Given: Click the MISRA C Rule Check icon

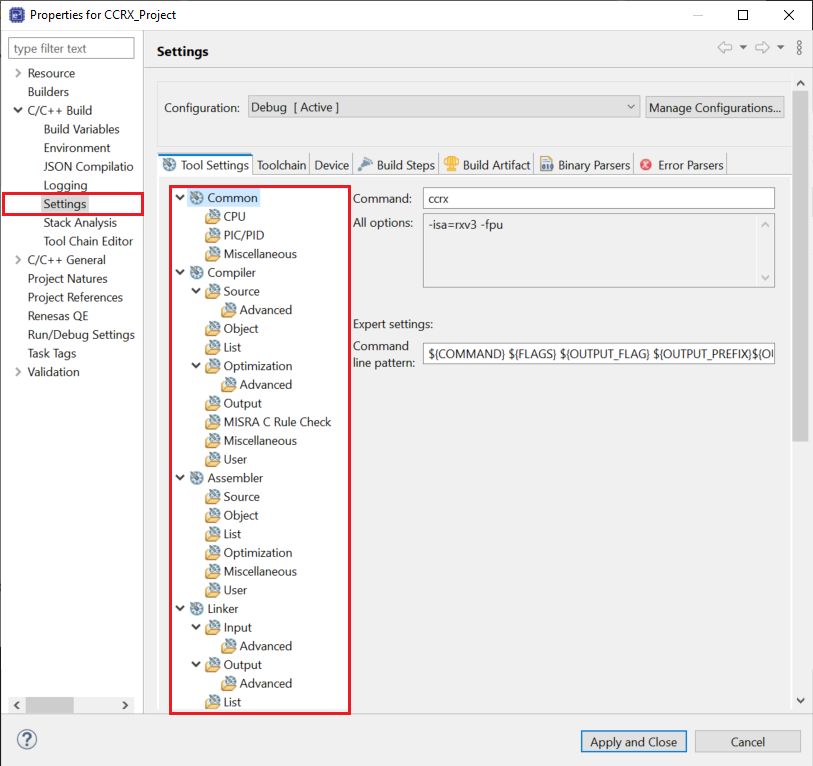Looking at the screenshot, I should 213,422.
